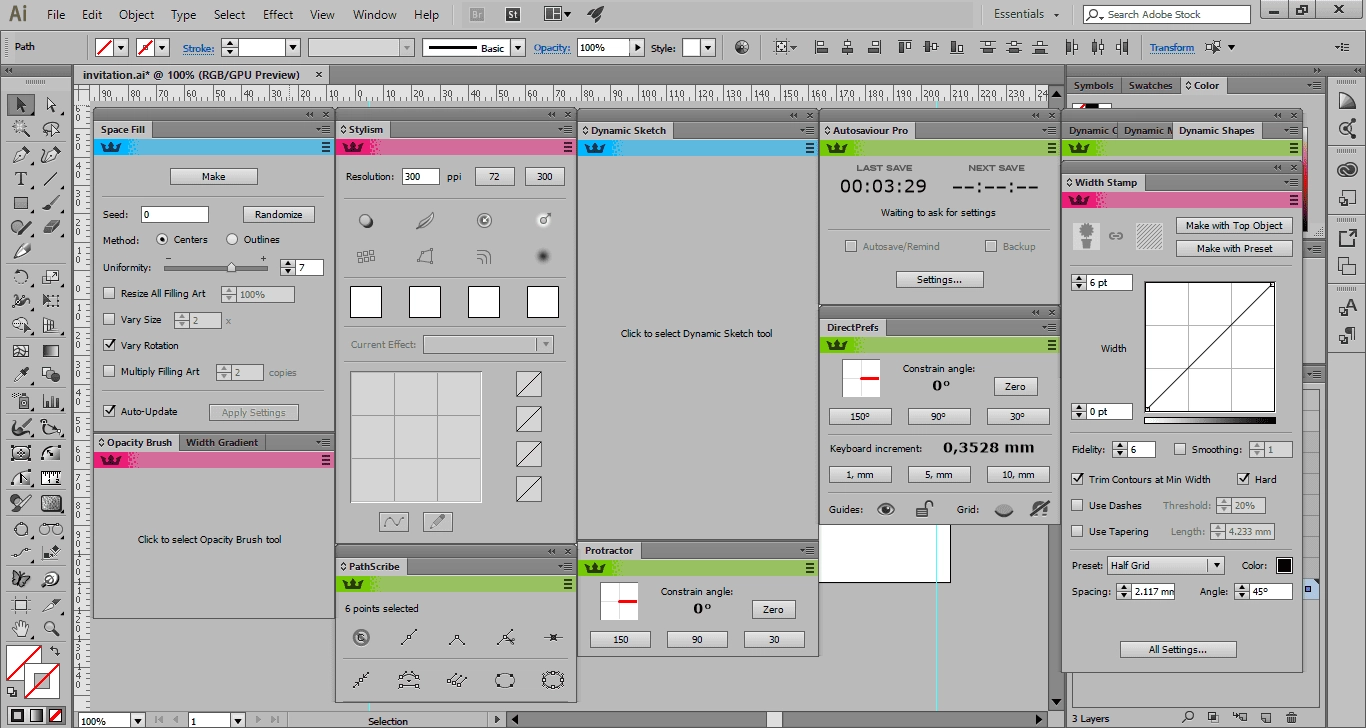Increment Uniformity value stepper
Viewport: 1366px width, 728px height.
tap(287, 263)
